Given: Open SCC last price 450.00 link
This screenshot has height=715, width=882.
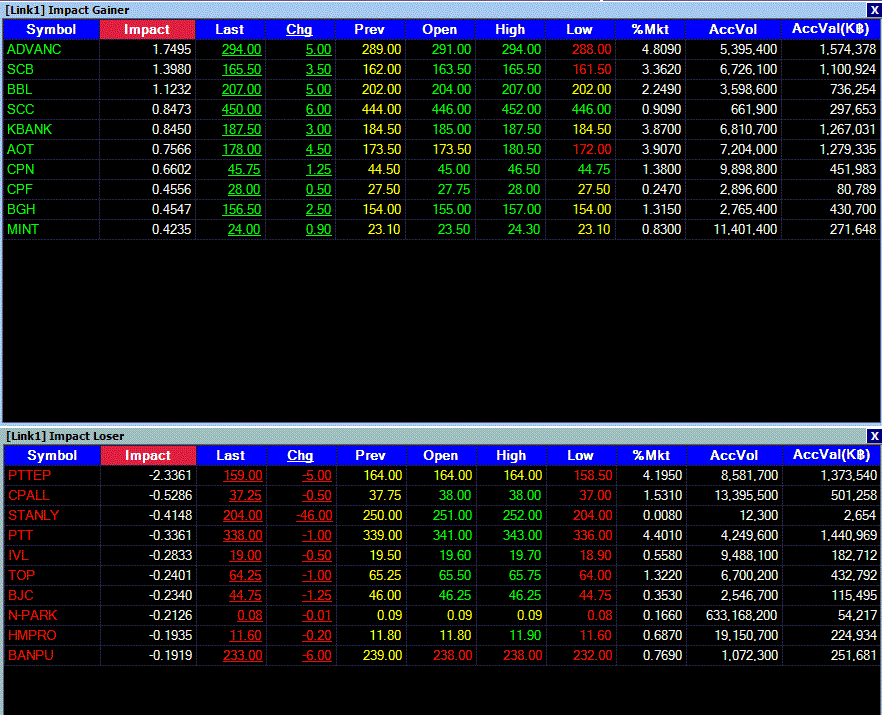Looking at the screenshot, I should pyautogui.click(x=242, y=110).
